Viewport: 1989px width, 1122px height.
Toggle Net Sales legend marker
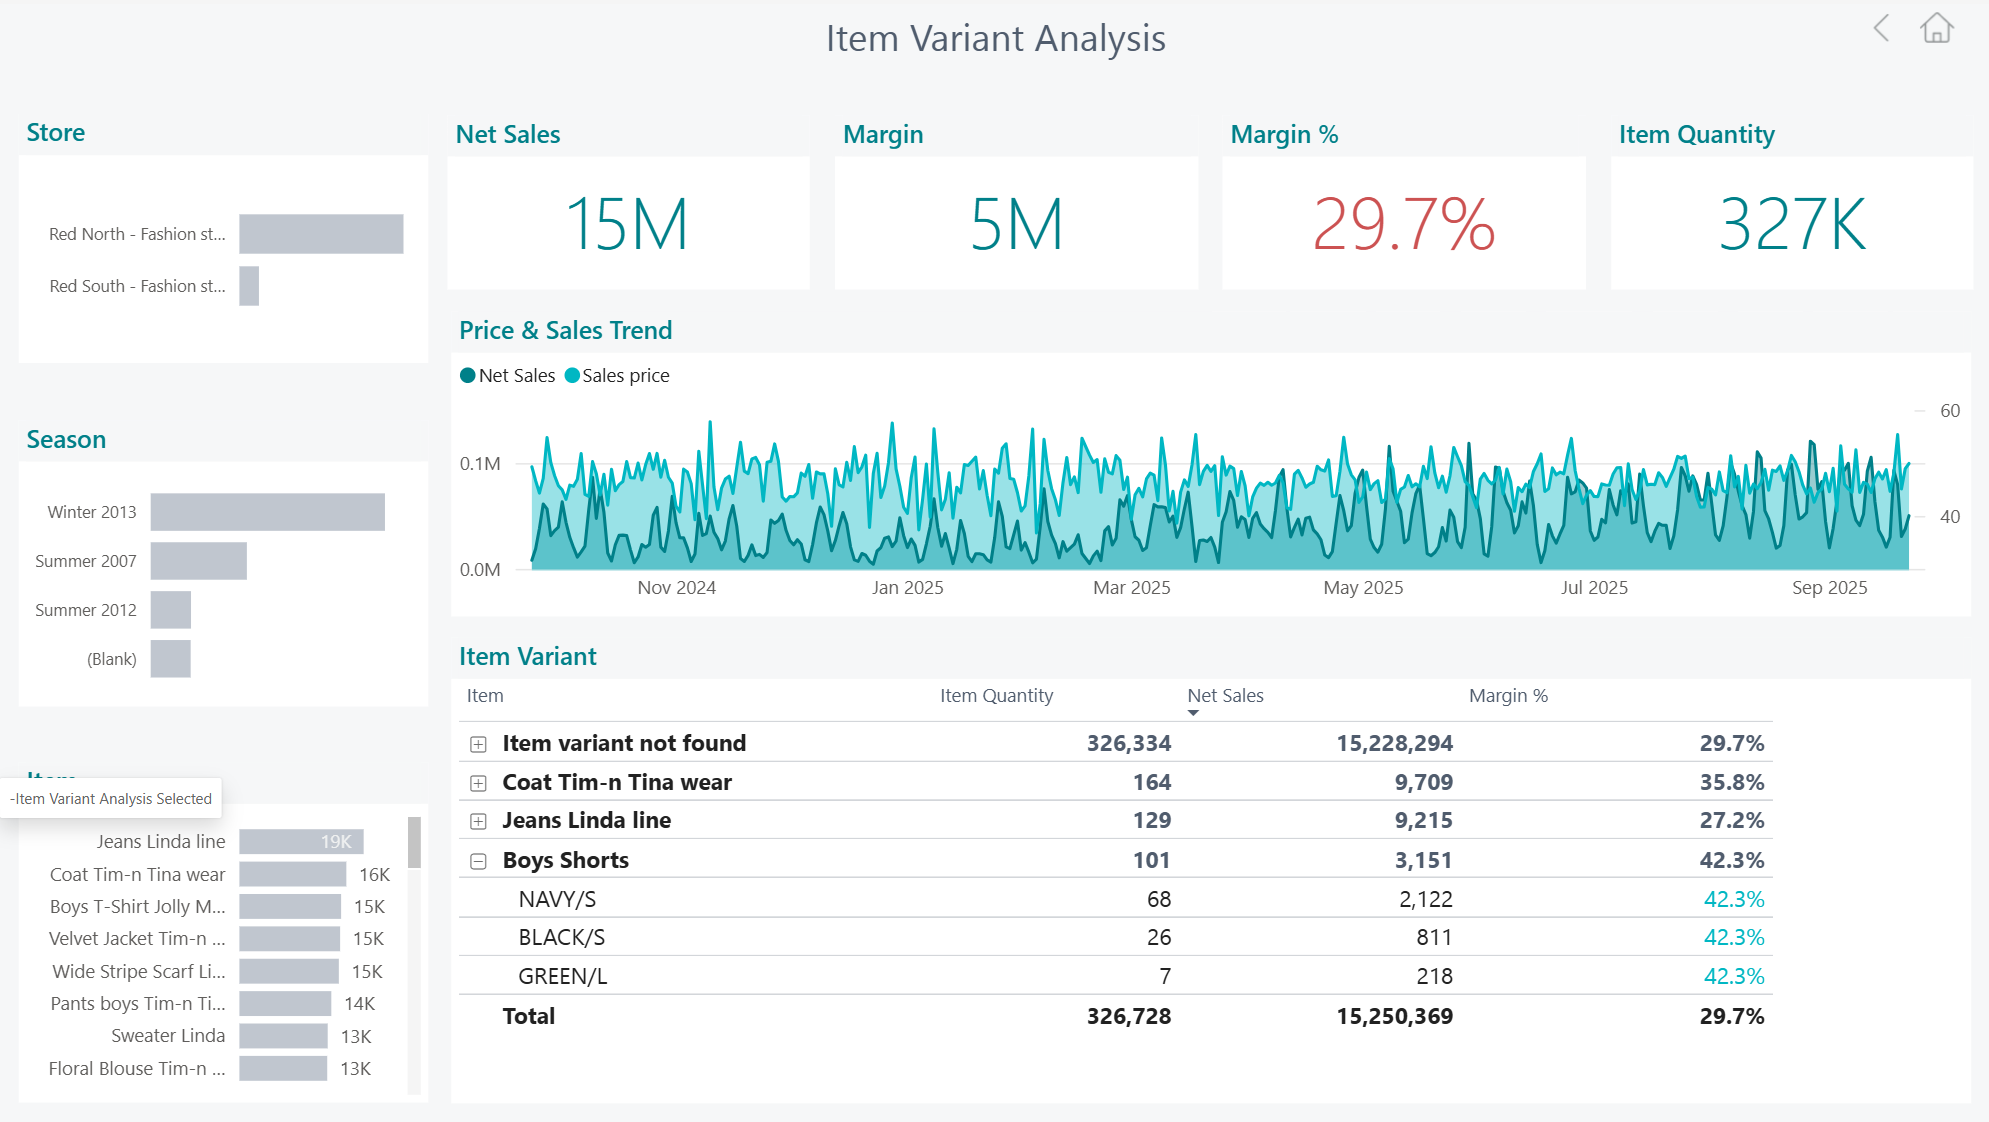pos(467,376)
